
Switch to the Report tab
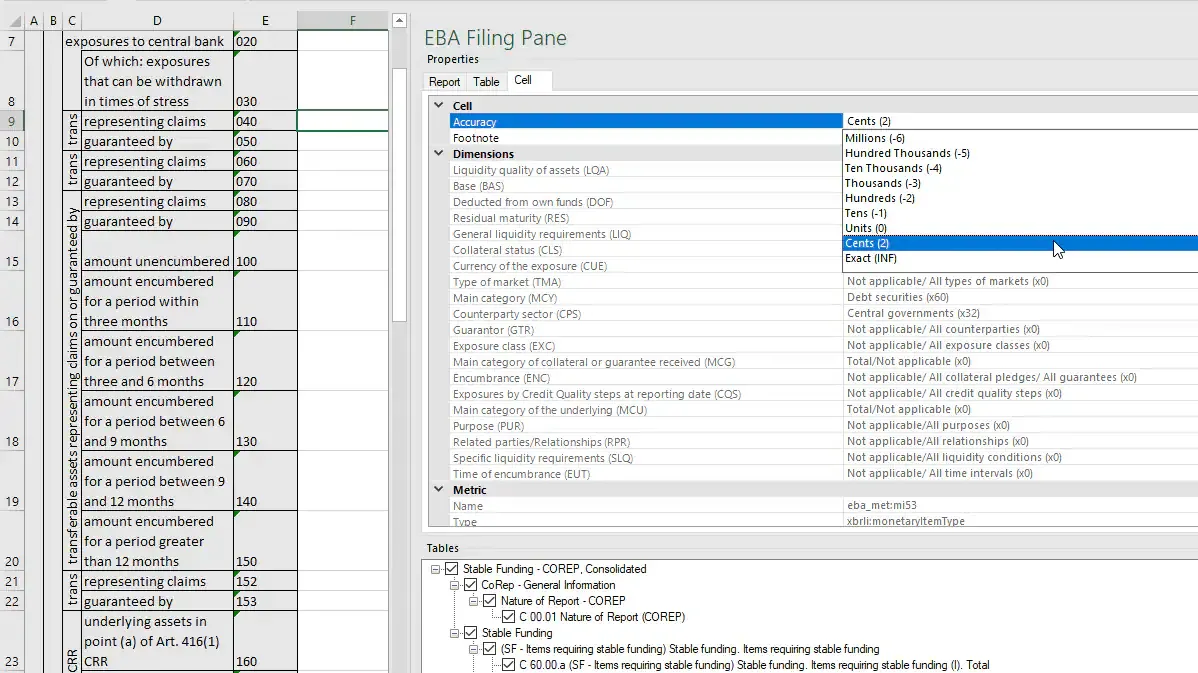coord(444,82)
